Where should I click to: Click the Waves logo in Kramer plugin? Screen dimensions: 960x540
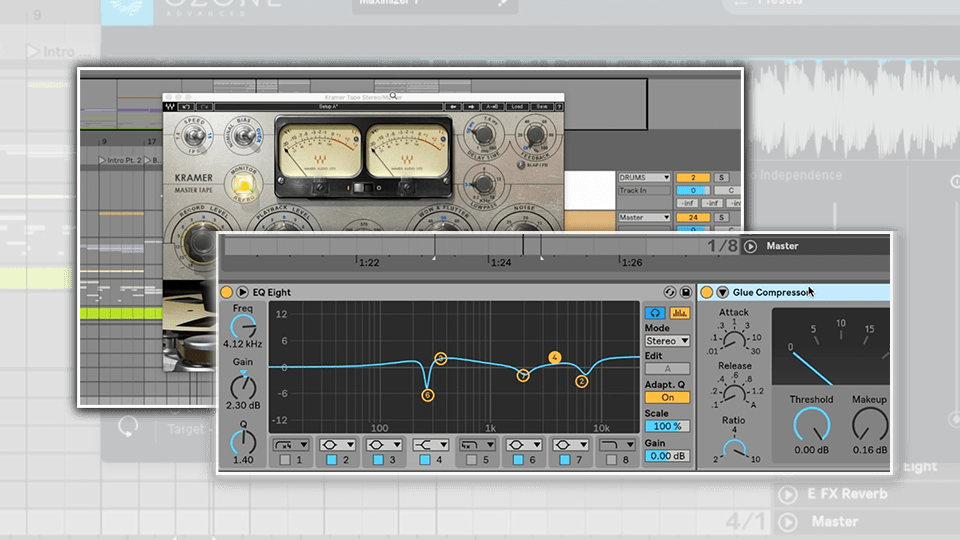(x=170, y=107)
